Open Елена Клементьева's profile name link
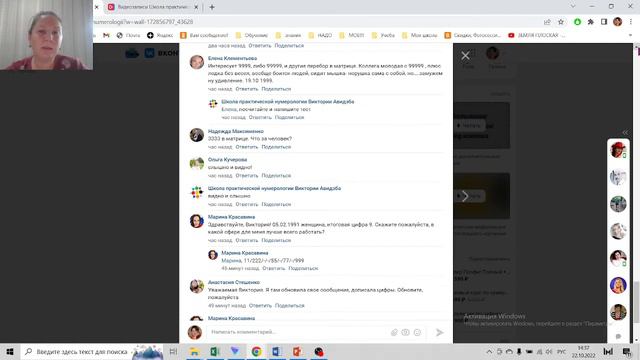 click(232, 58)
